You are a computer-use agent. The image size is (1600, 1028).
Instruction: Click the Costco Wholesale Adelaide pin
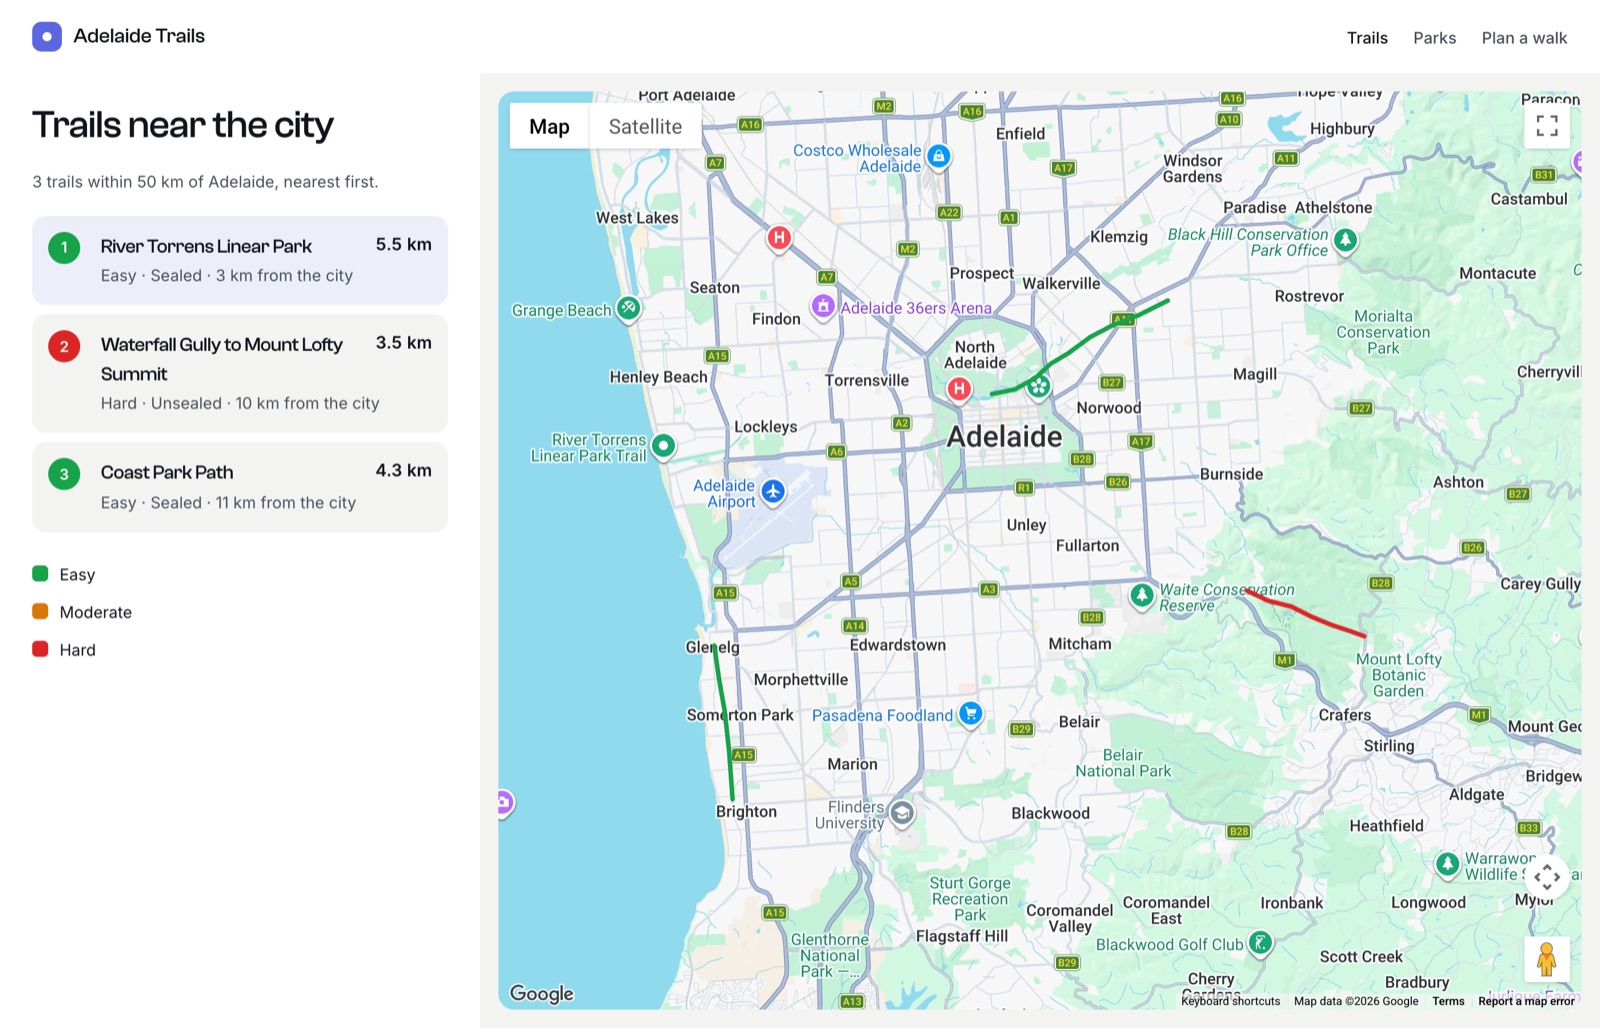pyautogui.click(x=938, y=156)
